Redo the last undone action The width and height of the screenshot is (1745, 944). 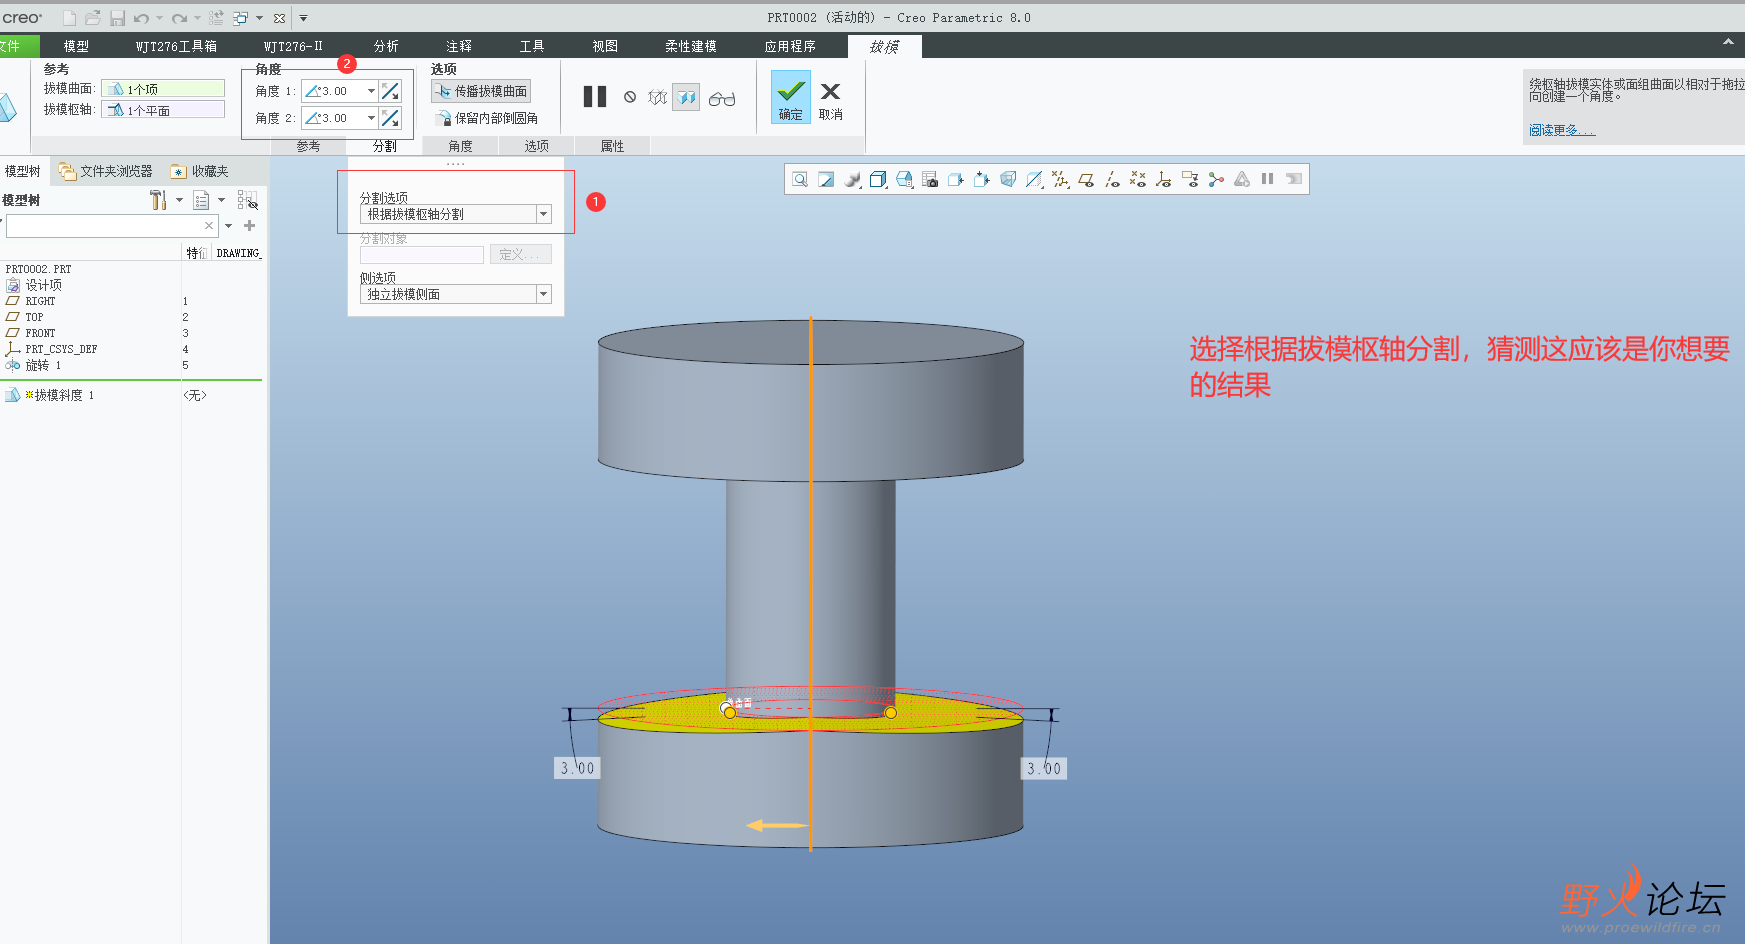coord(179,18)
